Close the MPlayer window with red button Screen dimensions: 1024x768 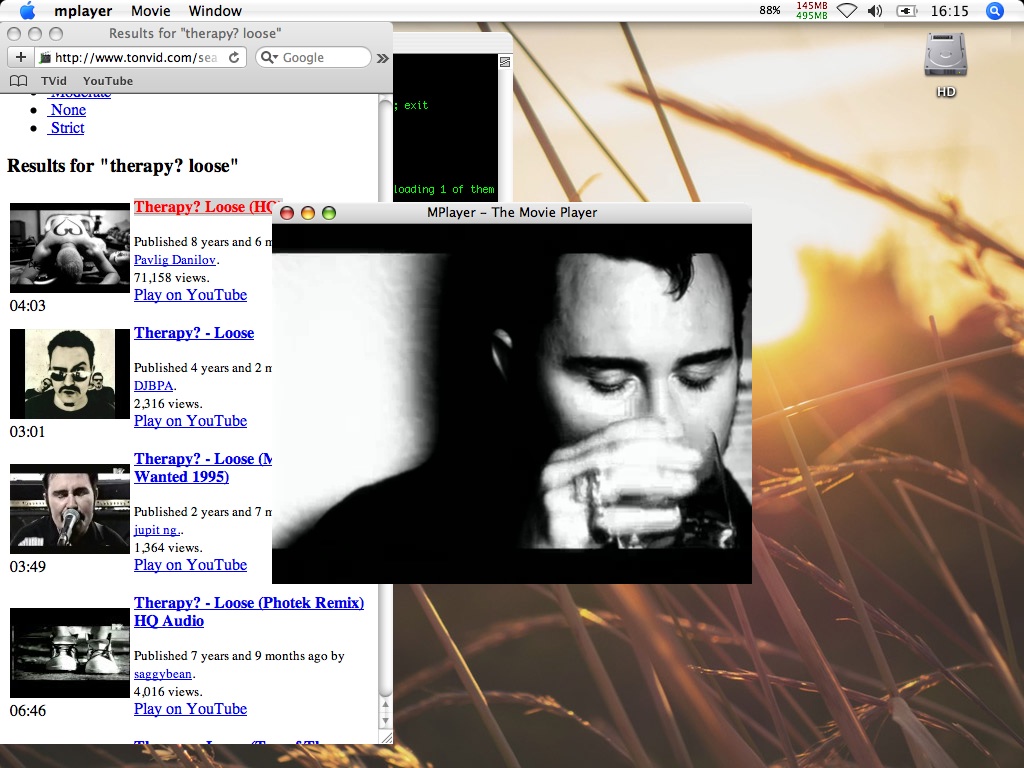[287, 213]
